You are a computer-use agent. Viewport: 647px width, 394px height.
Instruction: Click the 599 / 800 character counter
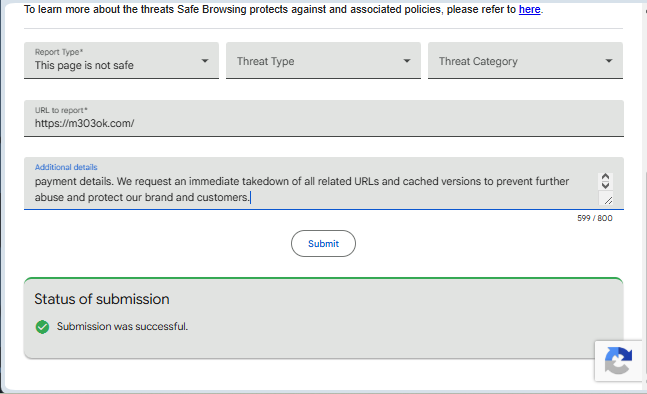(x=595, y=218)
